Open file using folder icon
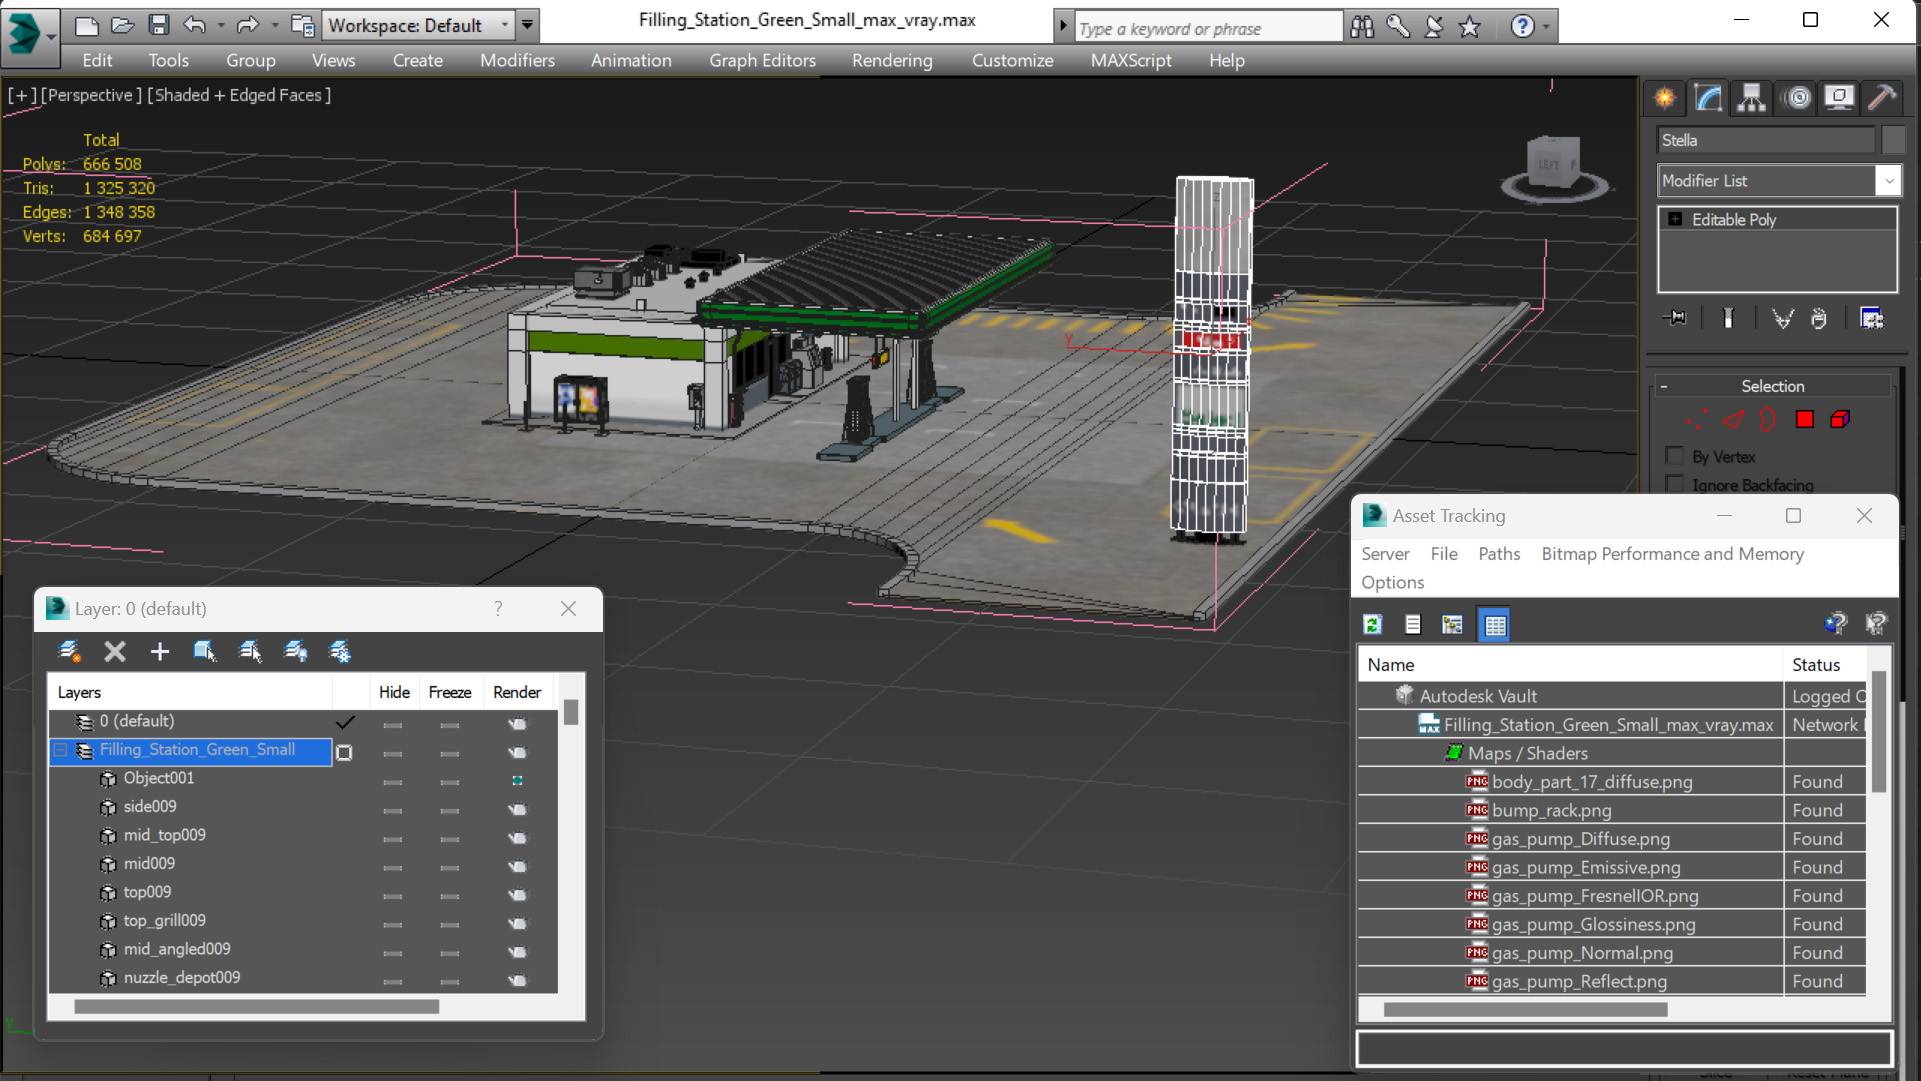1921x1081 pixels. tap(122, 25)
